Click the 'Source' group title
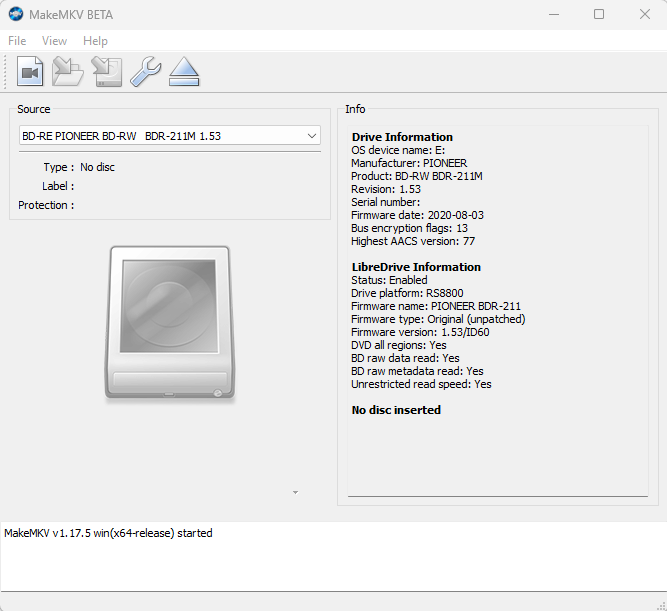Viewport: 667px width, 611px height. click(x=34, y=109)
